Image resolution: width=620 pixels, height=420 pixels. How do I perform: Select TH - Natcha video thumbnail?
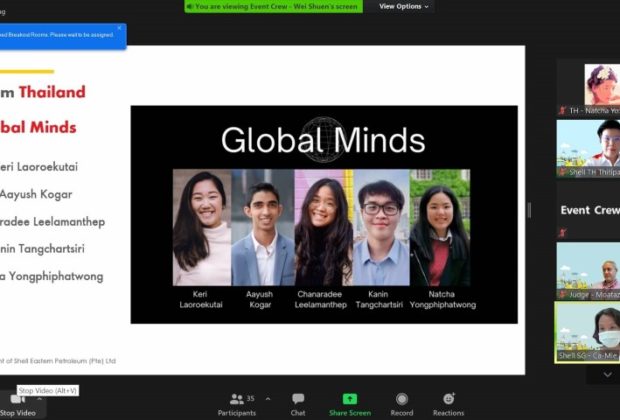pyautogui.click(x=588, y=88)
